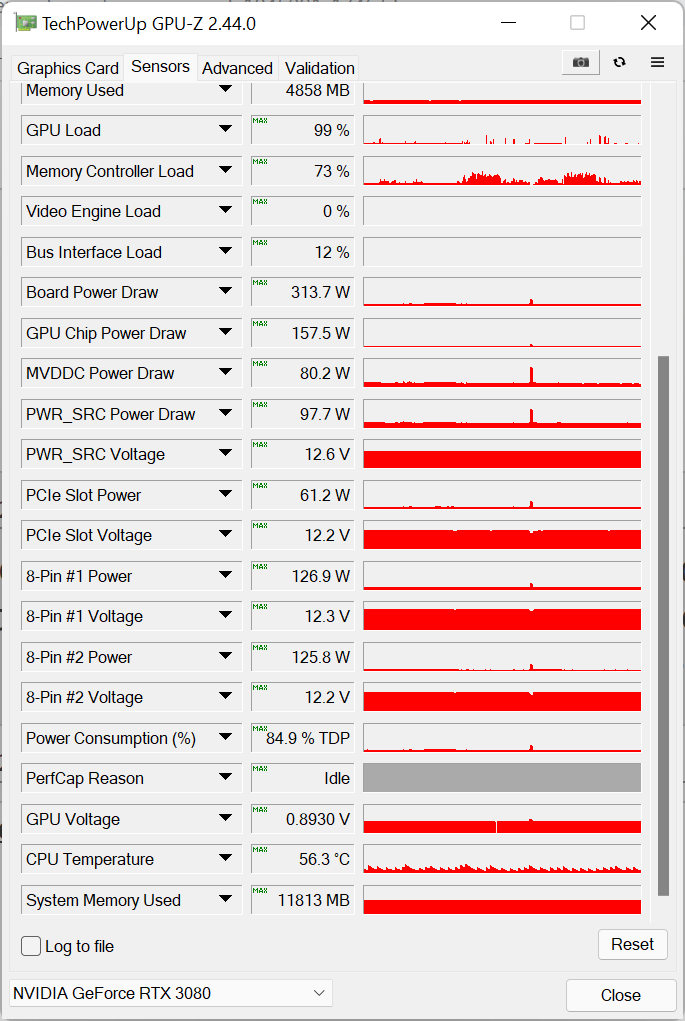Open the CPU Temperature sensor dropdown
This screenshot has width=685, height=1021.
coord(225,859)
